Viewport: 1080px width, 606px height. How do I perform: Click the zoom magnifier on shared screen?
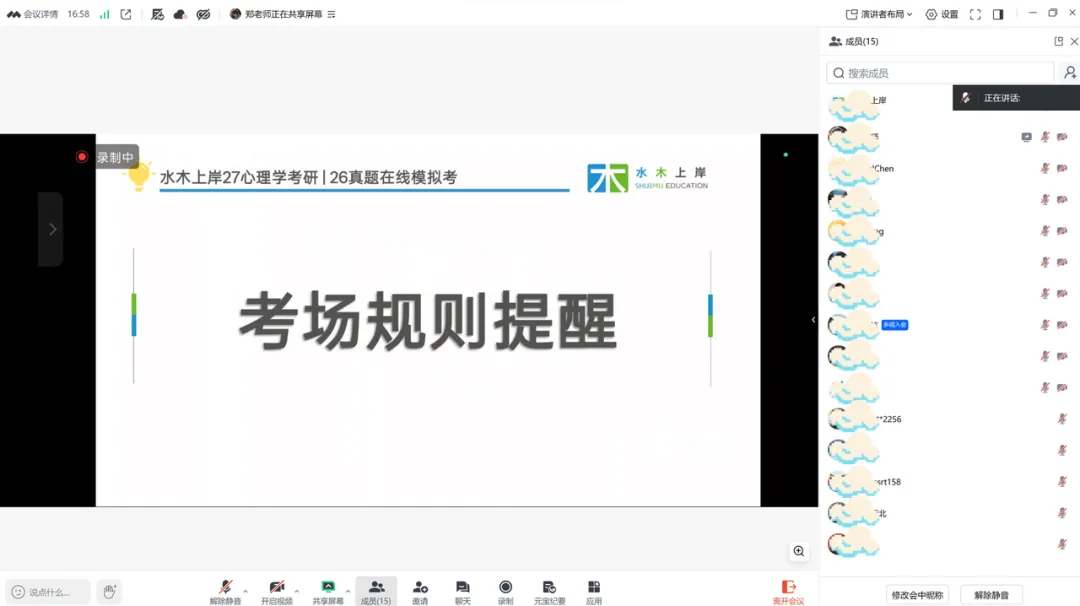pyautogui.click(x=798, y=551)
